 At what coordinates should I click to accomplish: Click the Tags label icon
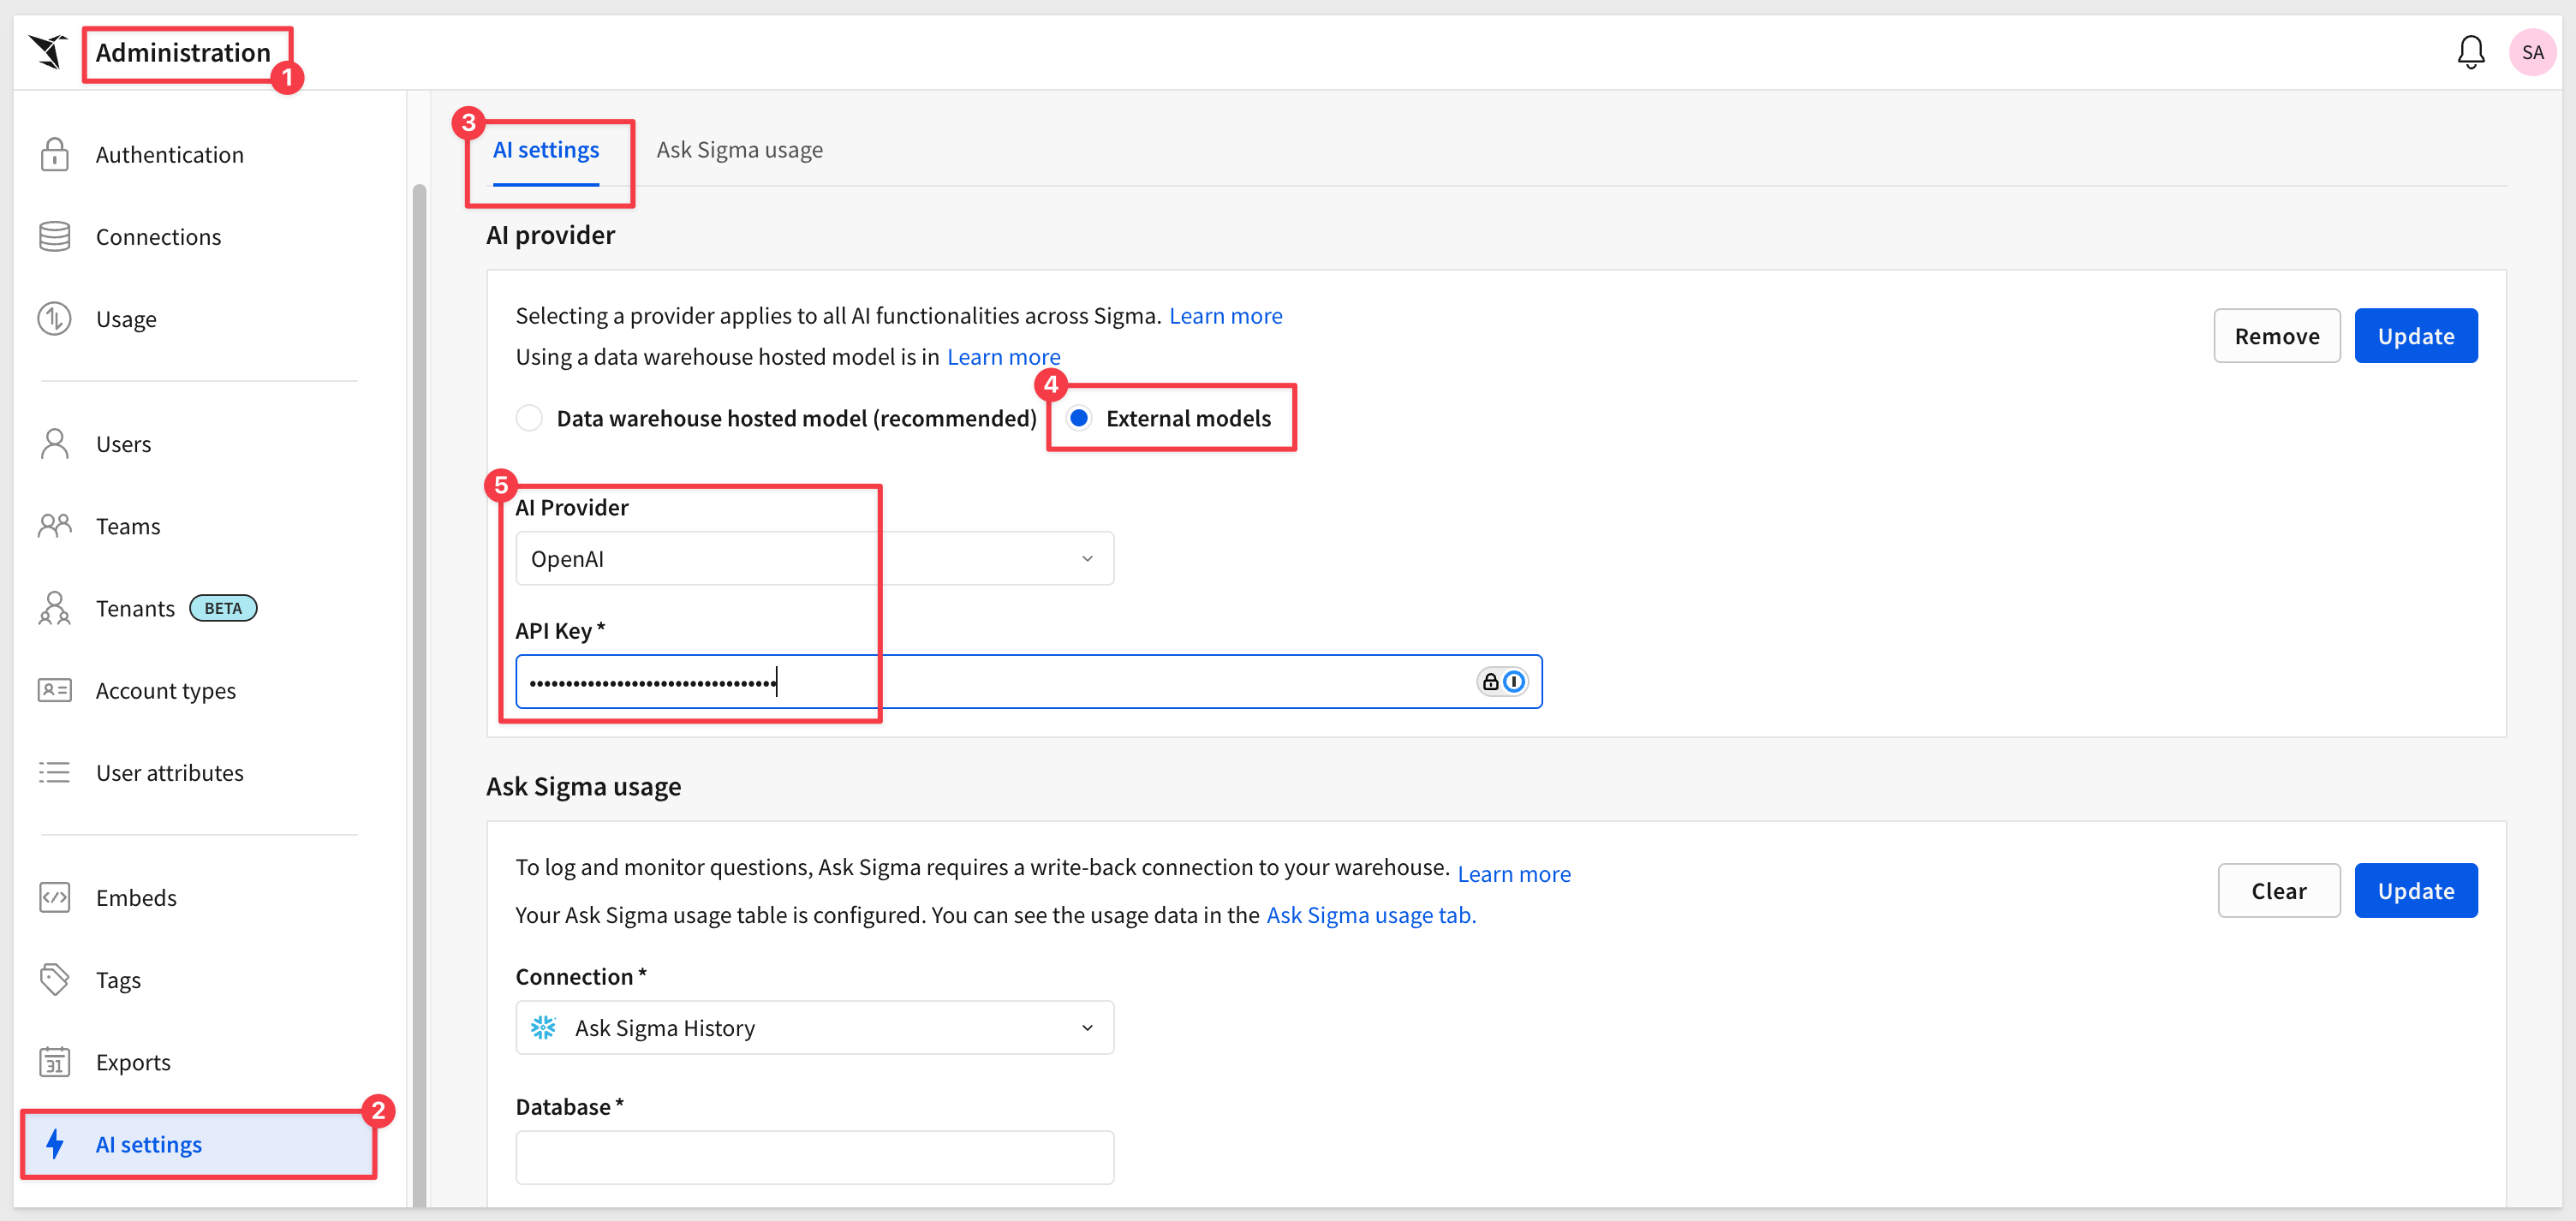point(54,979)
